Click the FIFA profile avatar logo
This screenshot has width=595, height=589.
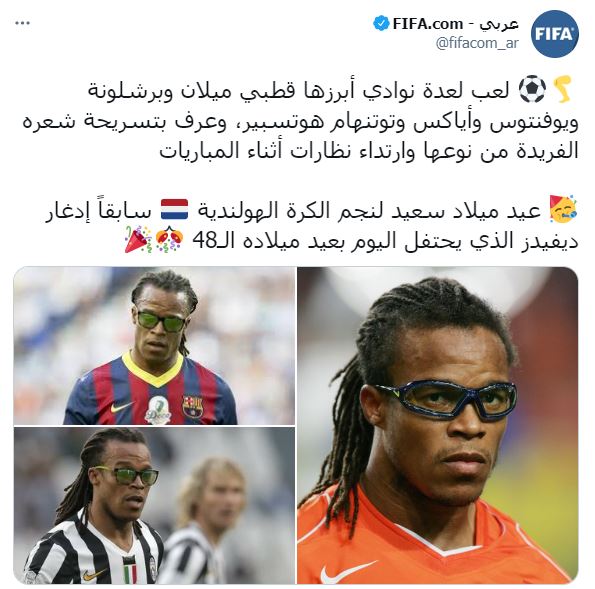click(x=554, y=34)
